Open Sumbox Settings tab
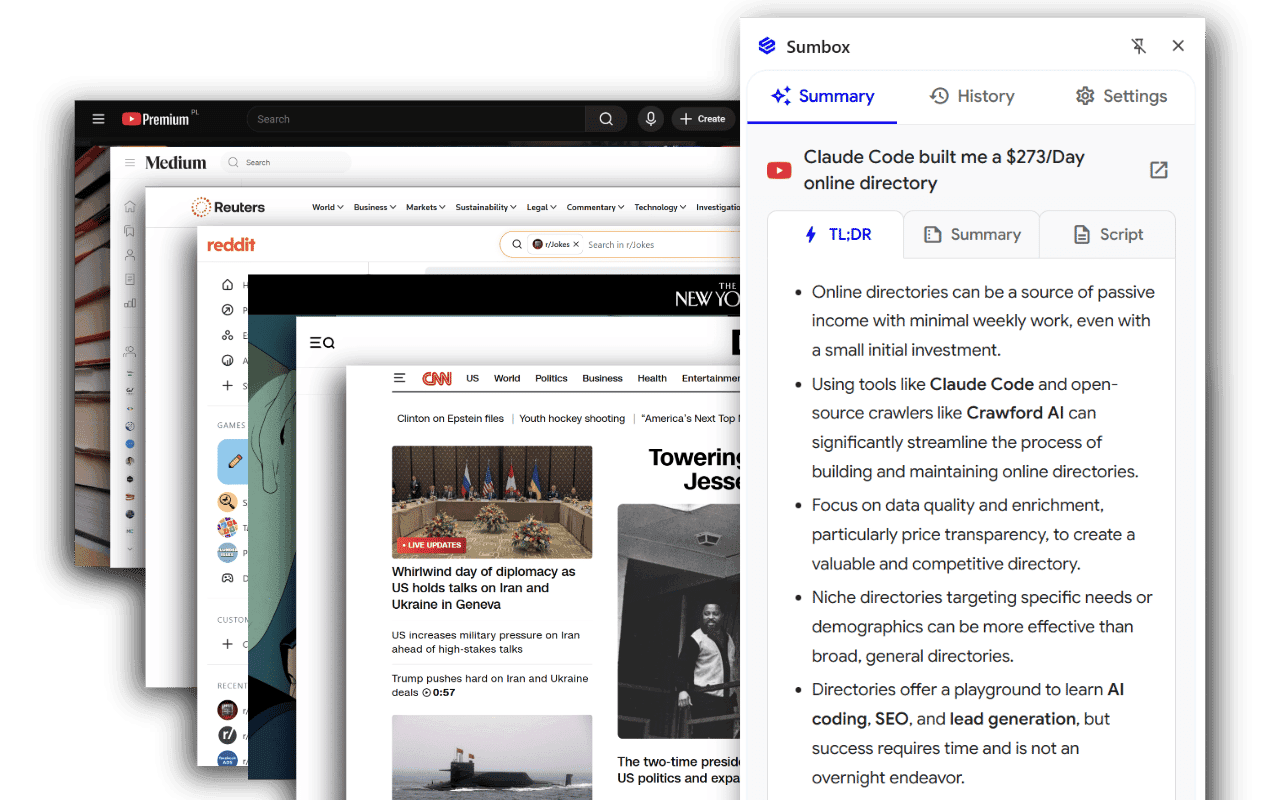Image resolution: width=1280 pixels, height=800 pixels. click(1121, 96)
